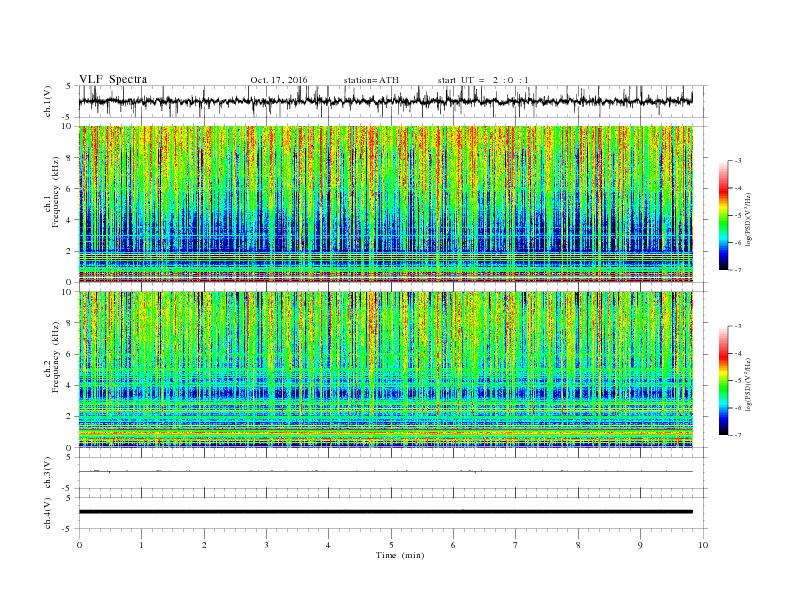Click the thin ch.3 voltage trace line

(x=385, y=472)
